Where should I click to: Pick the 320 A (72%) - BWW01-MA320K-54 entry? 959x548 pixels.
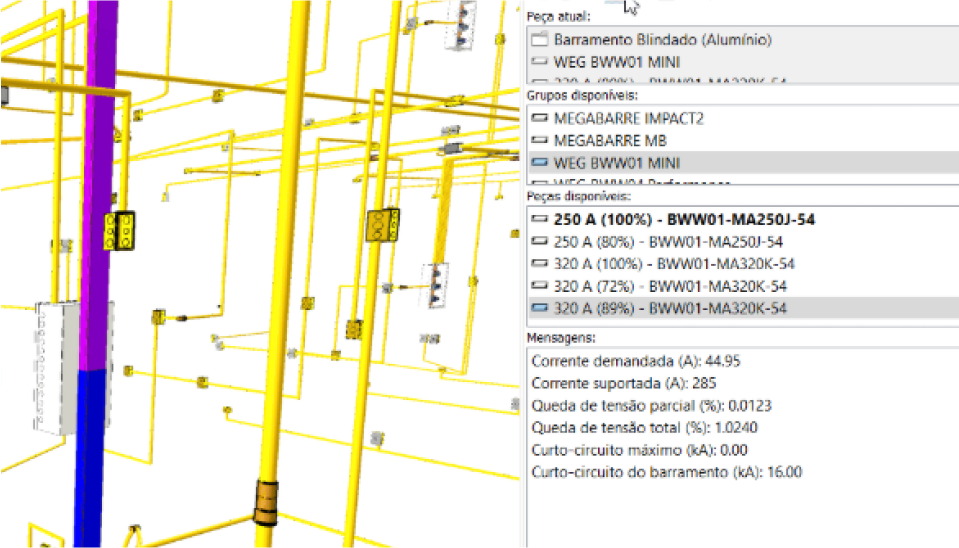coord(670,287)
